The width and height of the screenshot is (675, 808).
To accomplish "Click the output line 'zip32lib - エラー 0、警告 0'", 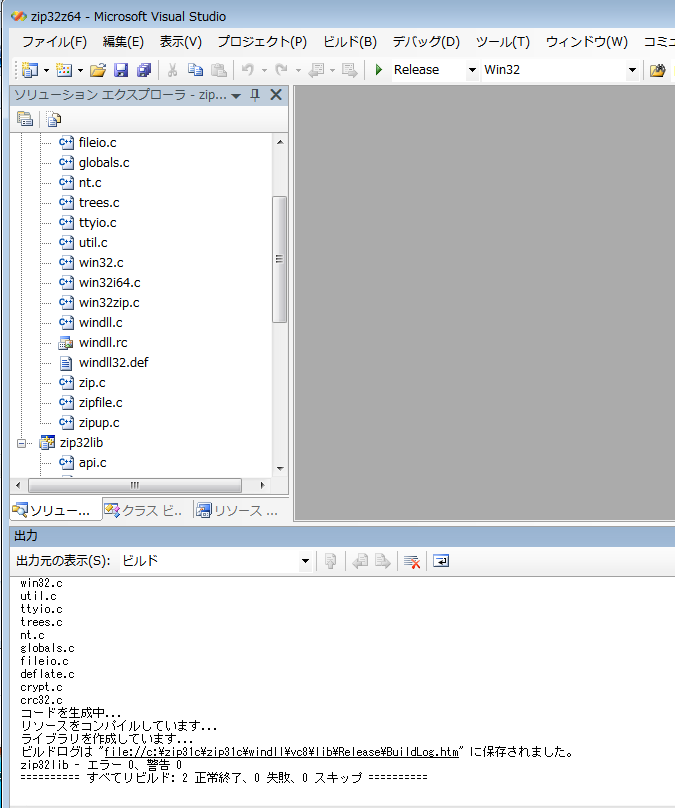I will [101, 765].
